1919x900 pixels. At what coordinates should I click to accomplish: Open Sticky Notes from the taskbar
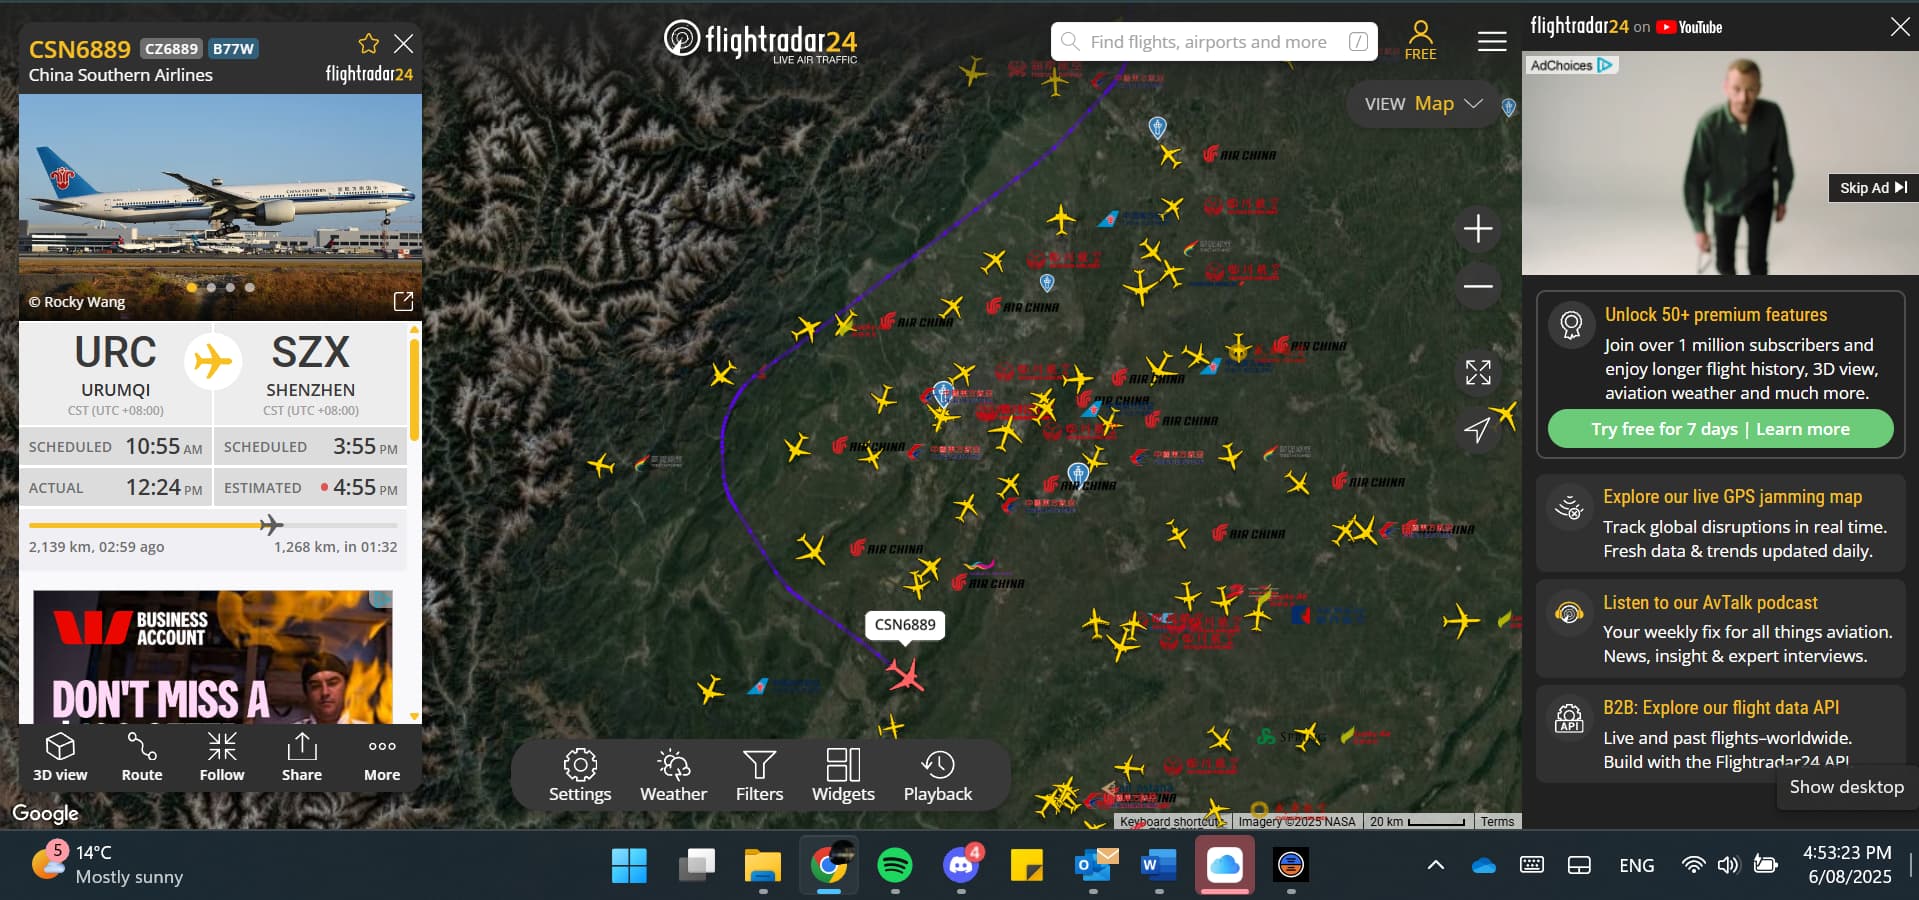(x=1027, y=865)
